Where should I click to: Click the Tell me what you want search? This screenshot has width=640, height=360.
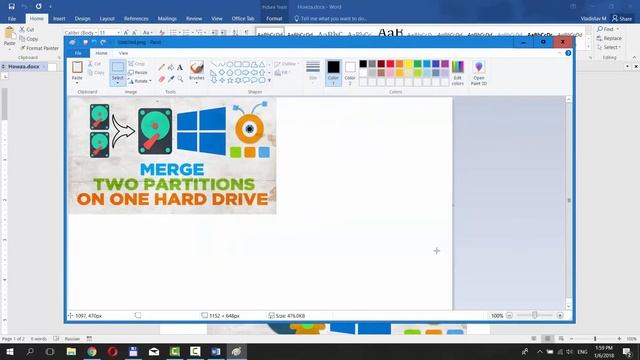331,18
